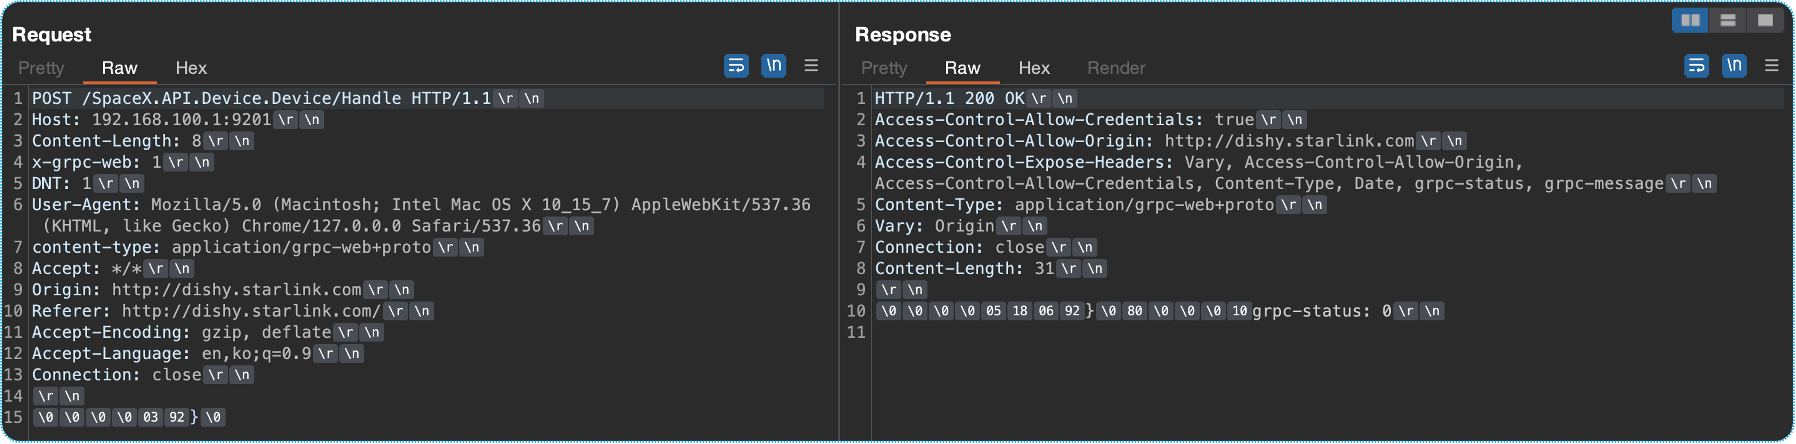This screenshot has width=1796, height=444.
Task: Toggle word wrap in Response panel
Action: coord(1696,66)
